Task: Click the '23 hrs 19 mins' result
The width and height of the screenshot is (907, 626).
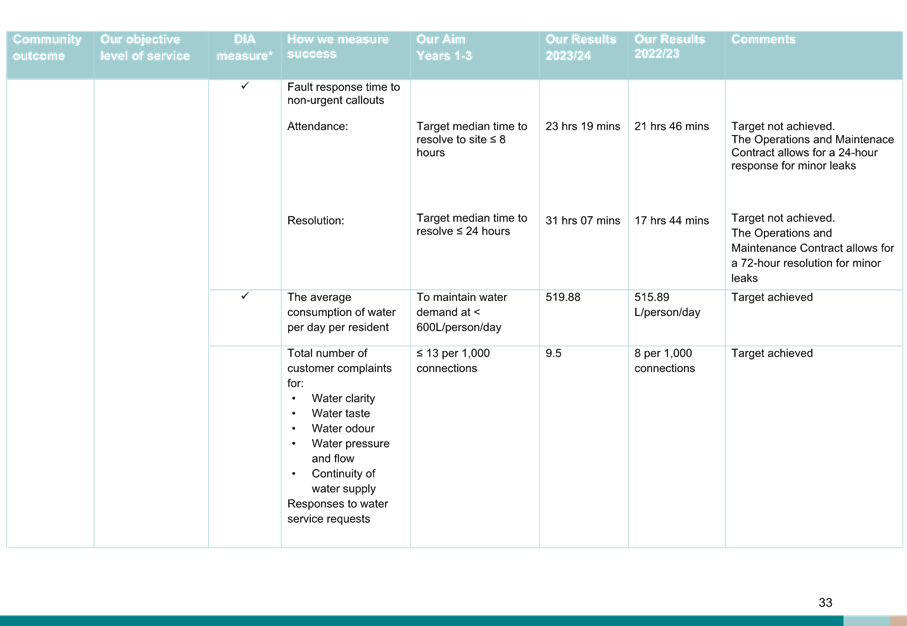Action: (582, 126)
